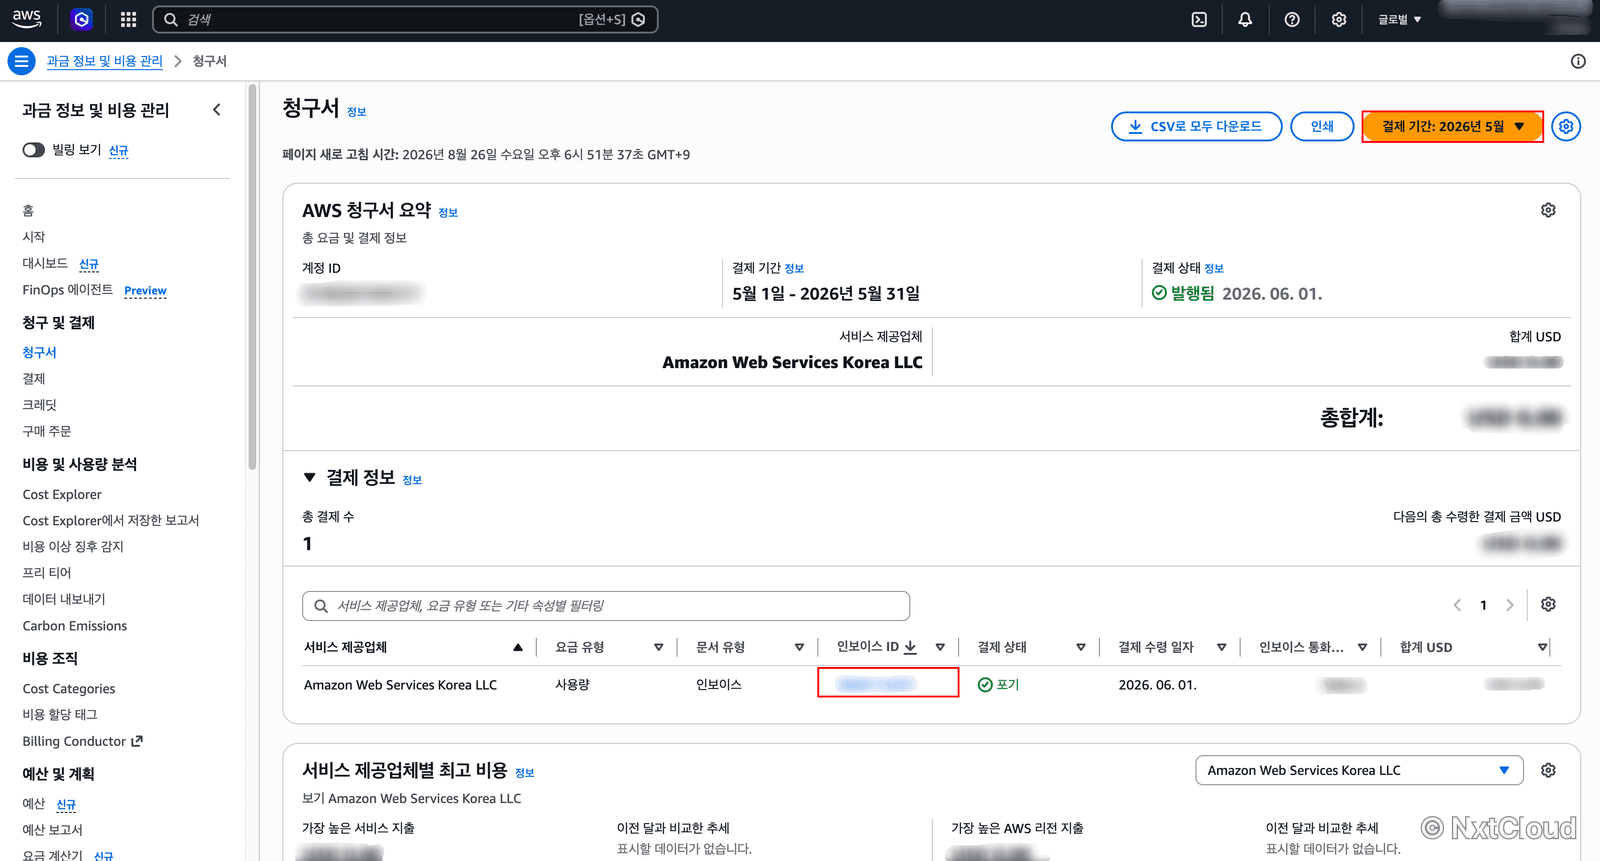Collapse the side navigation panel arrow
Viewport: 1600px width, 861px height.
tap(217, 110)
